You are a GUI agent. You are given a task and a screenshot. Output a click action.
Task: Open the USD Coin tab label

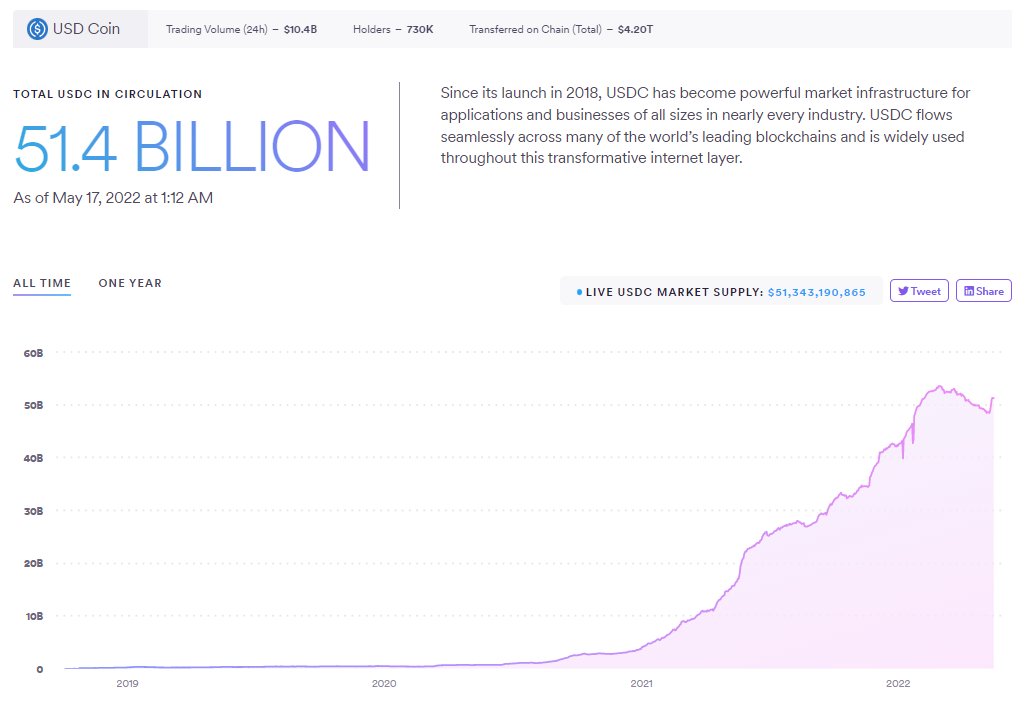click(80, 29)
